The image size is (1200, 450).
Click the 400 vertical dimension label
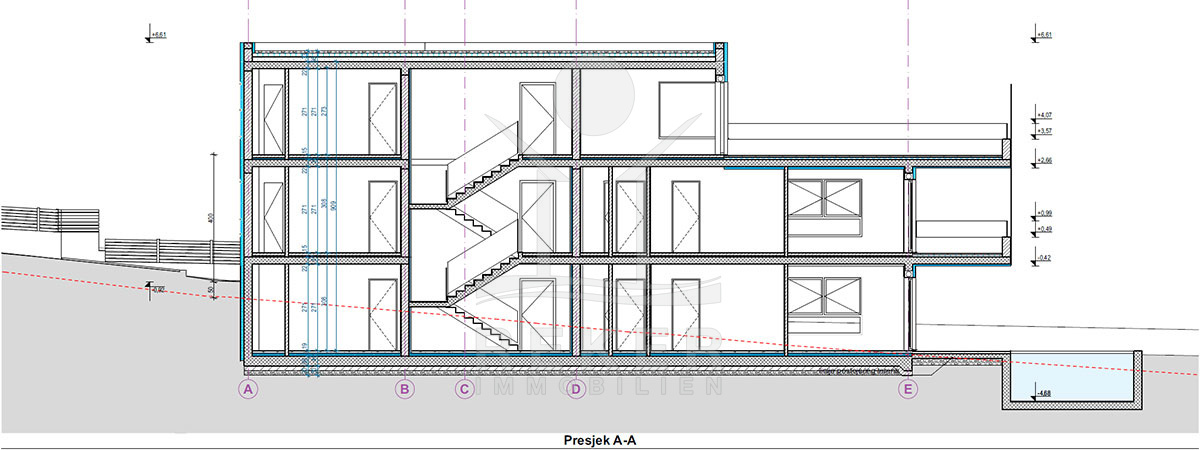[x=211, y=218]
